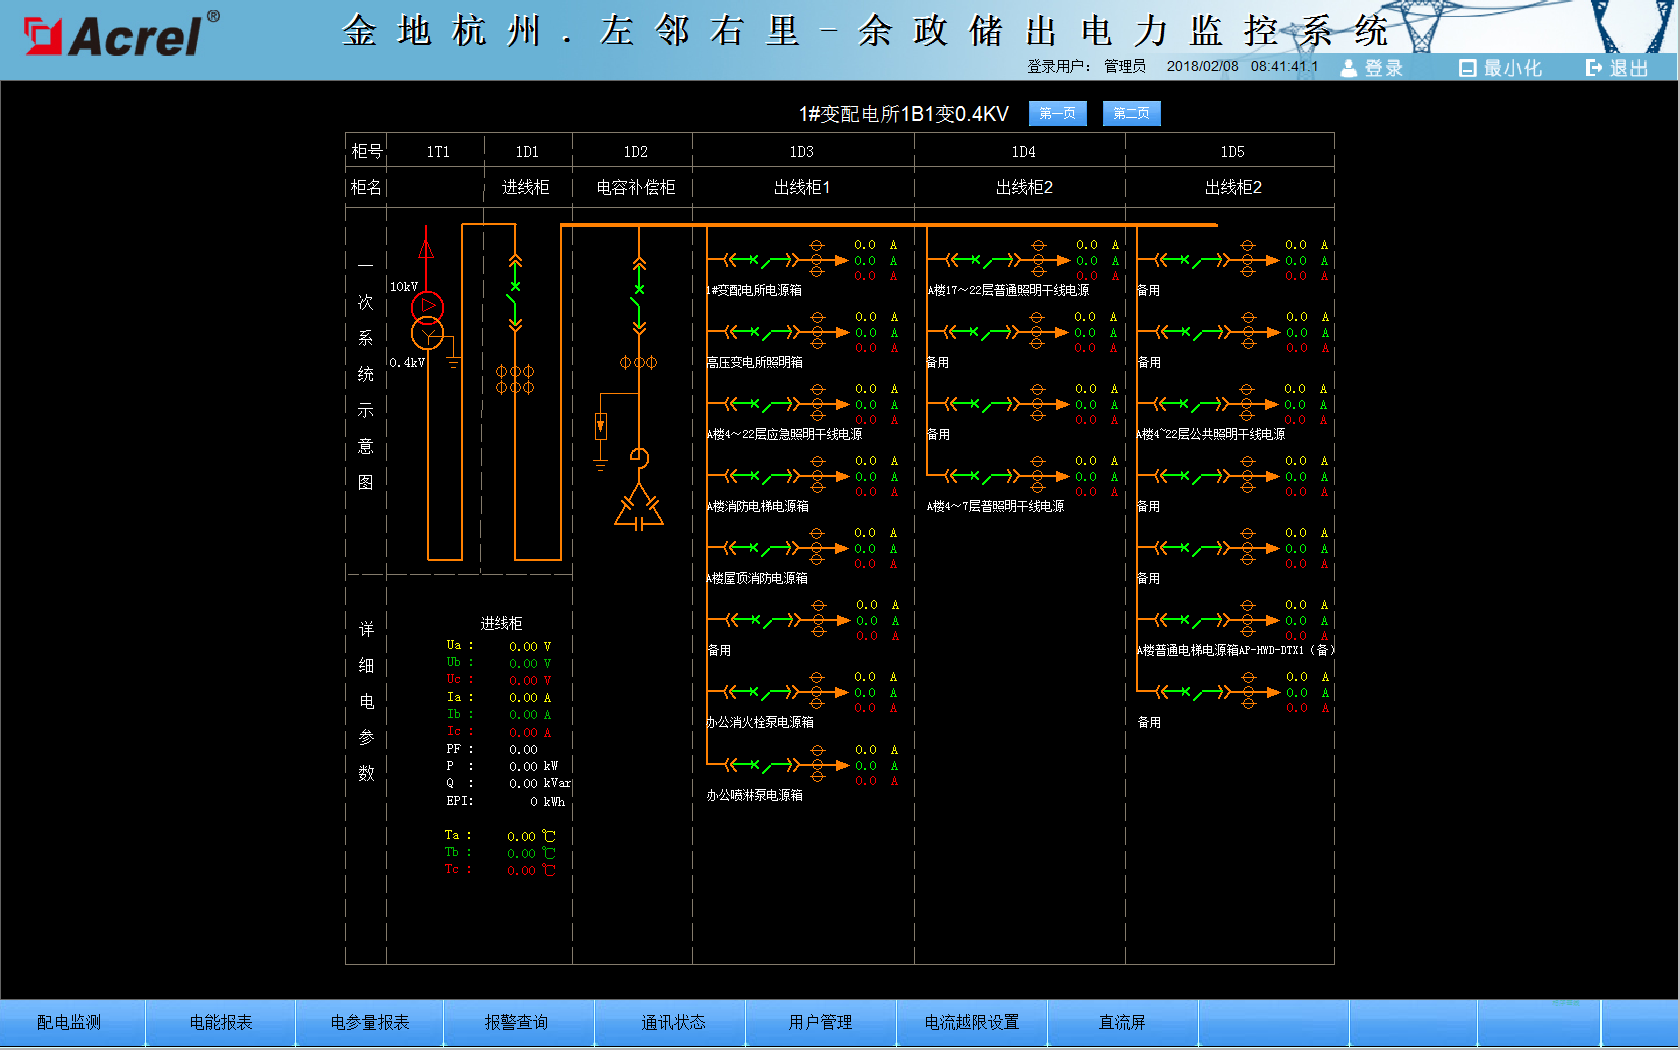Image resolution: width=1680 pixels, height=1050 pixels.
Task: Switch to page one (第一页)
Action: pos(1057,113)
